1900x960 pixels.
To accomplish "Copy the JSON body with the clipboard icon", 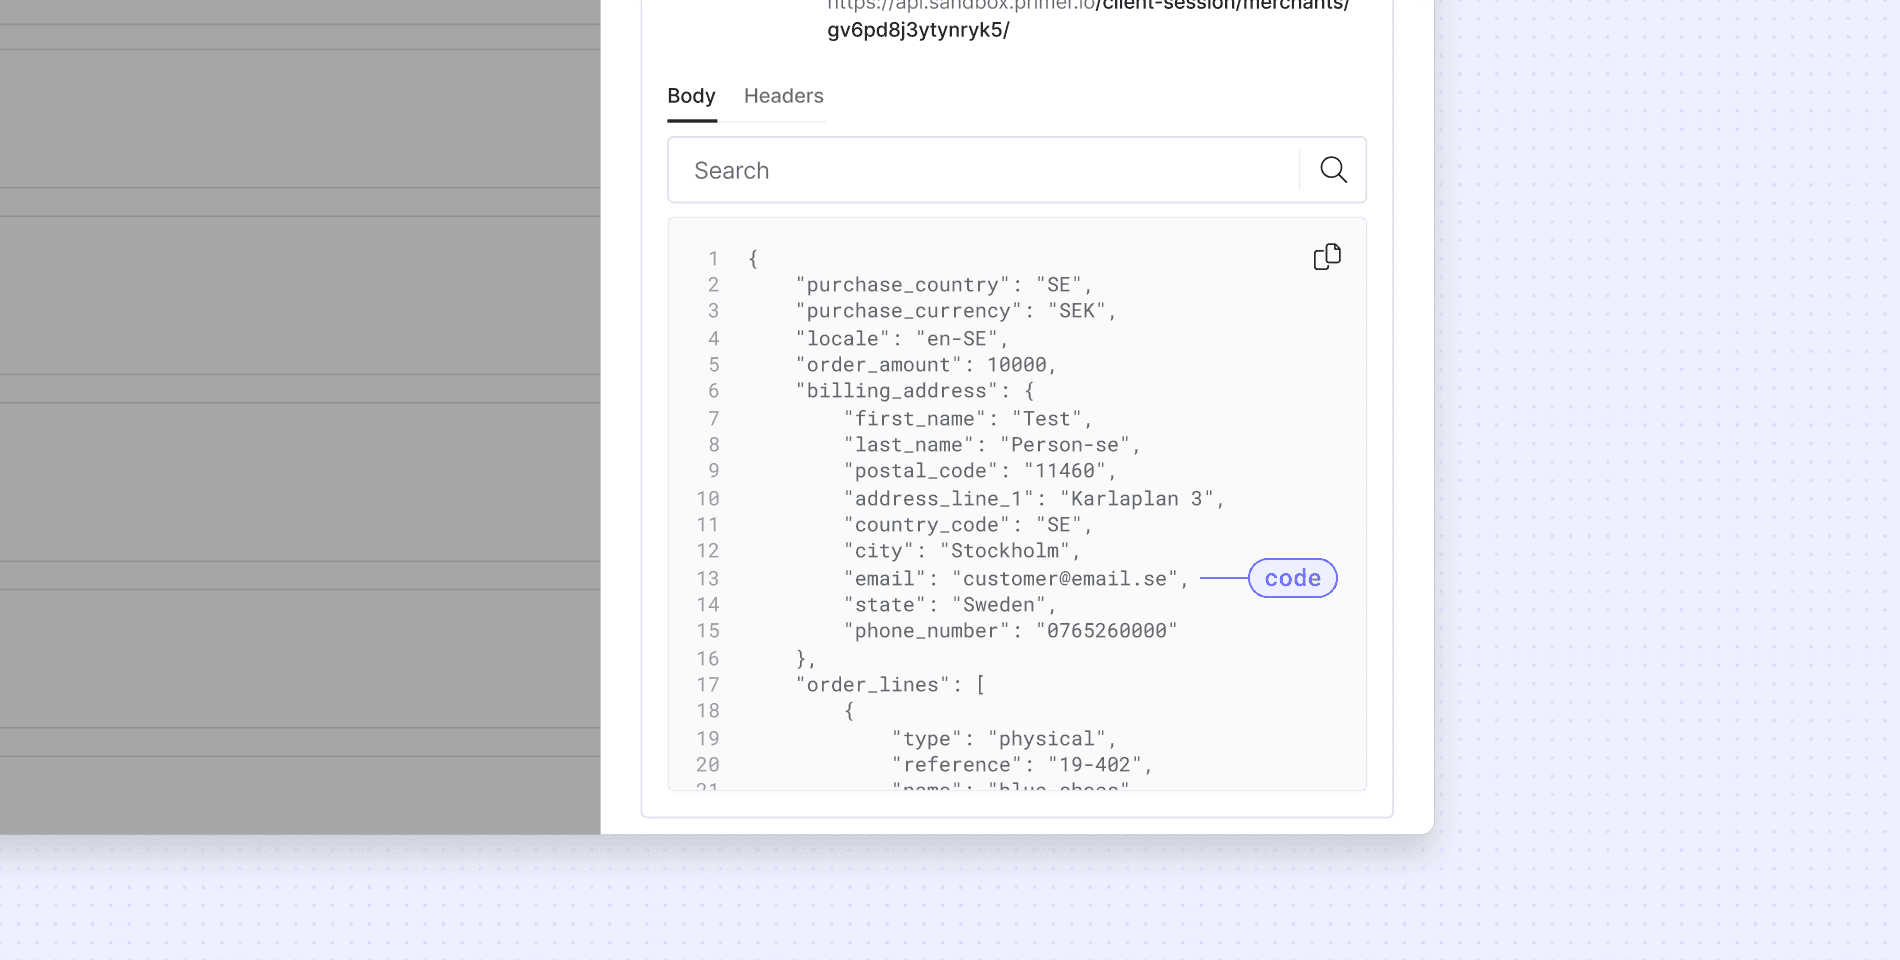I will click(1327, 257).
